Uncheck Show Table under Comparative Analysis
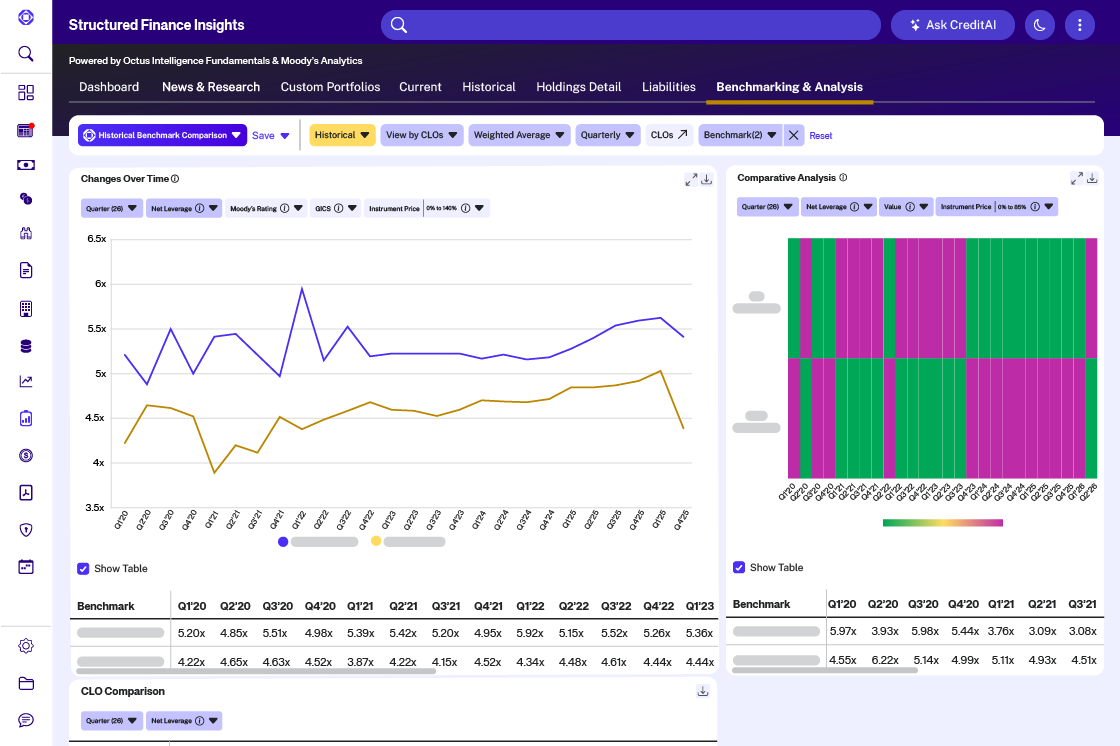Screen dimensions: 1120x746 (739, 567)
